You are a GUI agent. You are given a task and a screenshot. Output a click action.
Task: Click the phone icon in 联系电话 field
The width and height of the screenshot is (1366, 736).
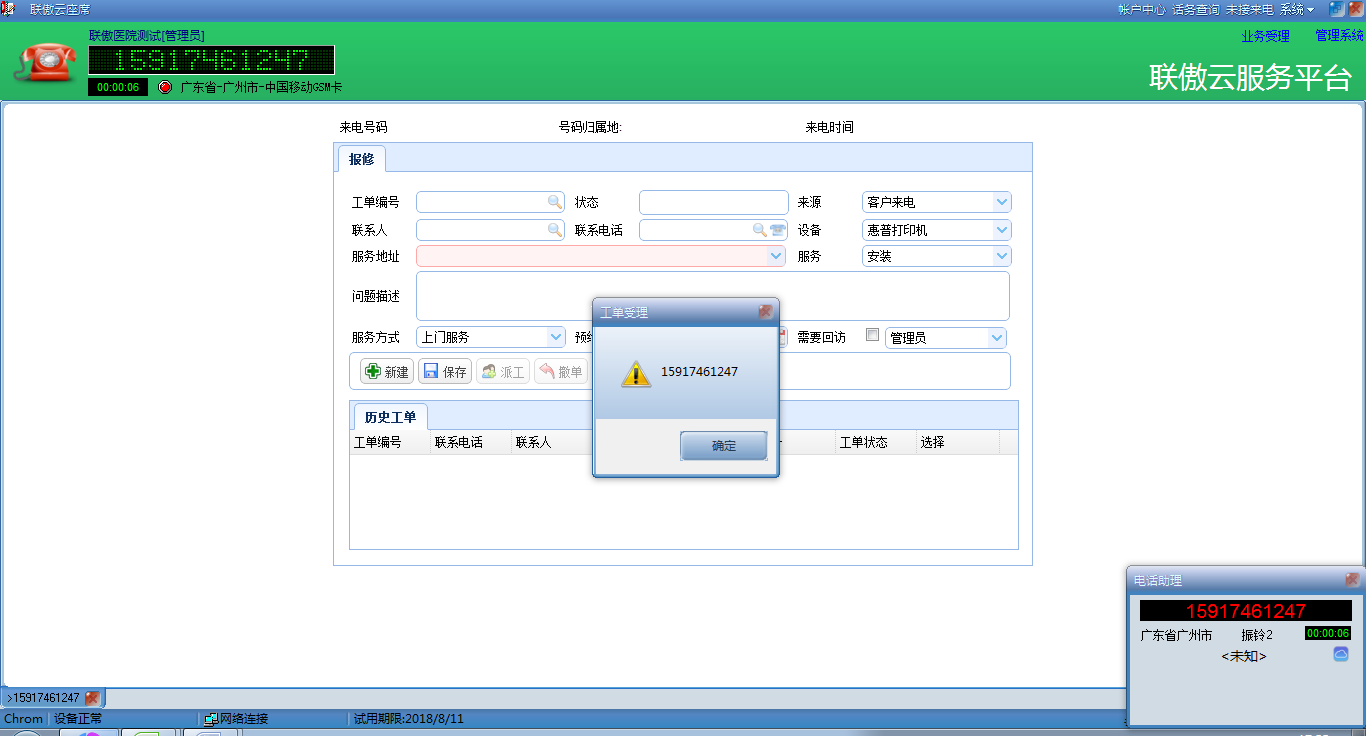tap(777, 230)
